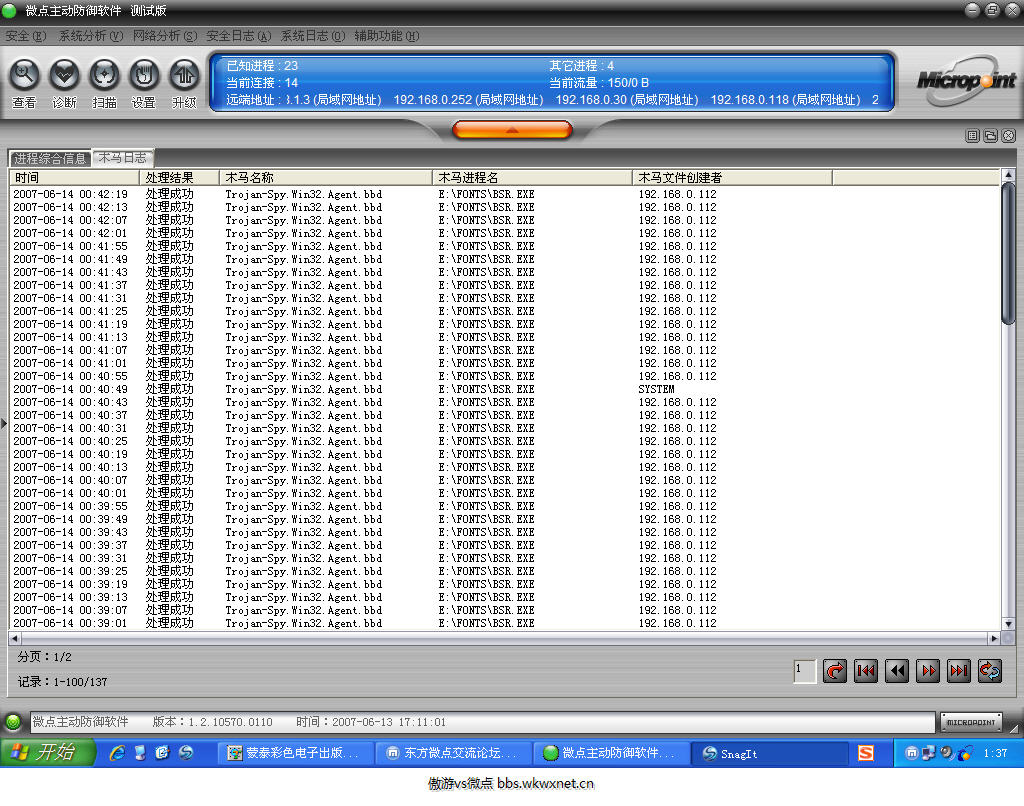The height and width of the screenshot is (806, 1024).
Task: Jump to the first page of records
Action: click(x=866, y=671)
